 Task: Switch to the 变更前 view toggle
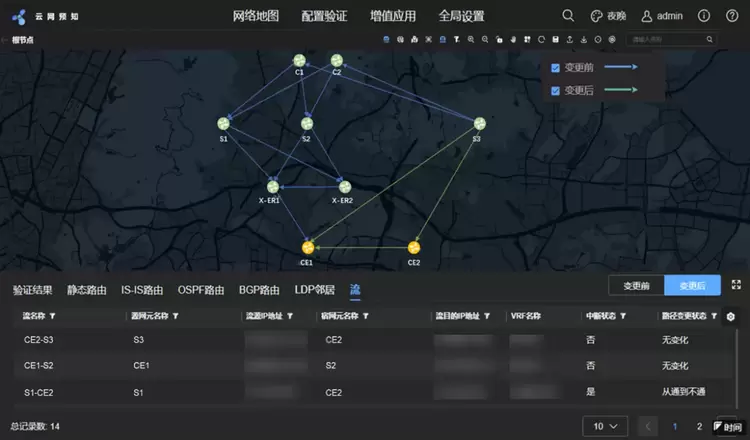(x=636, y=286)
